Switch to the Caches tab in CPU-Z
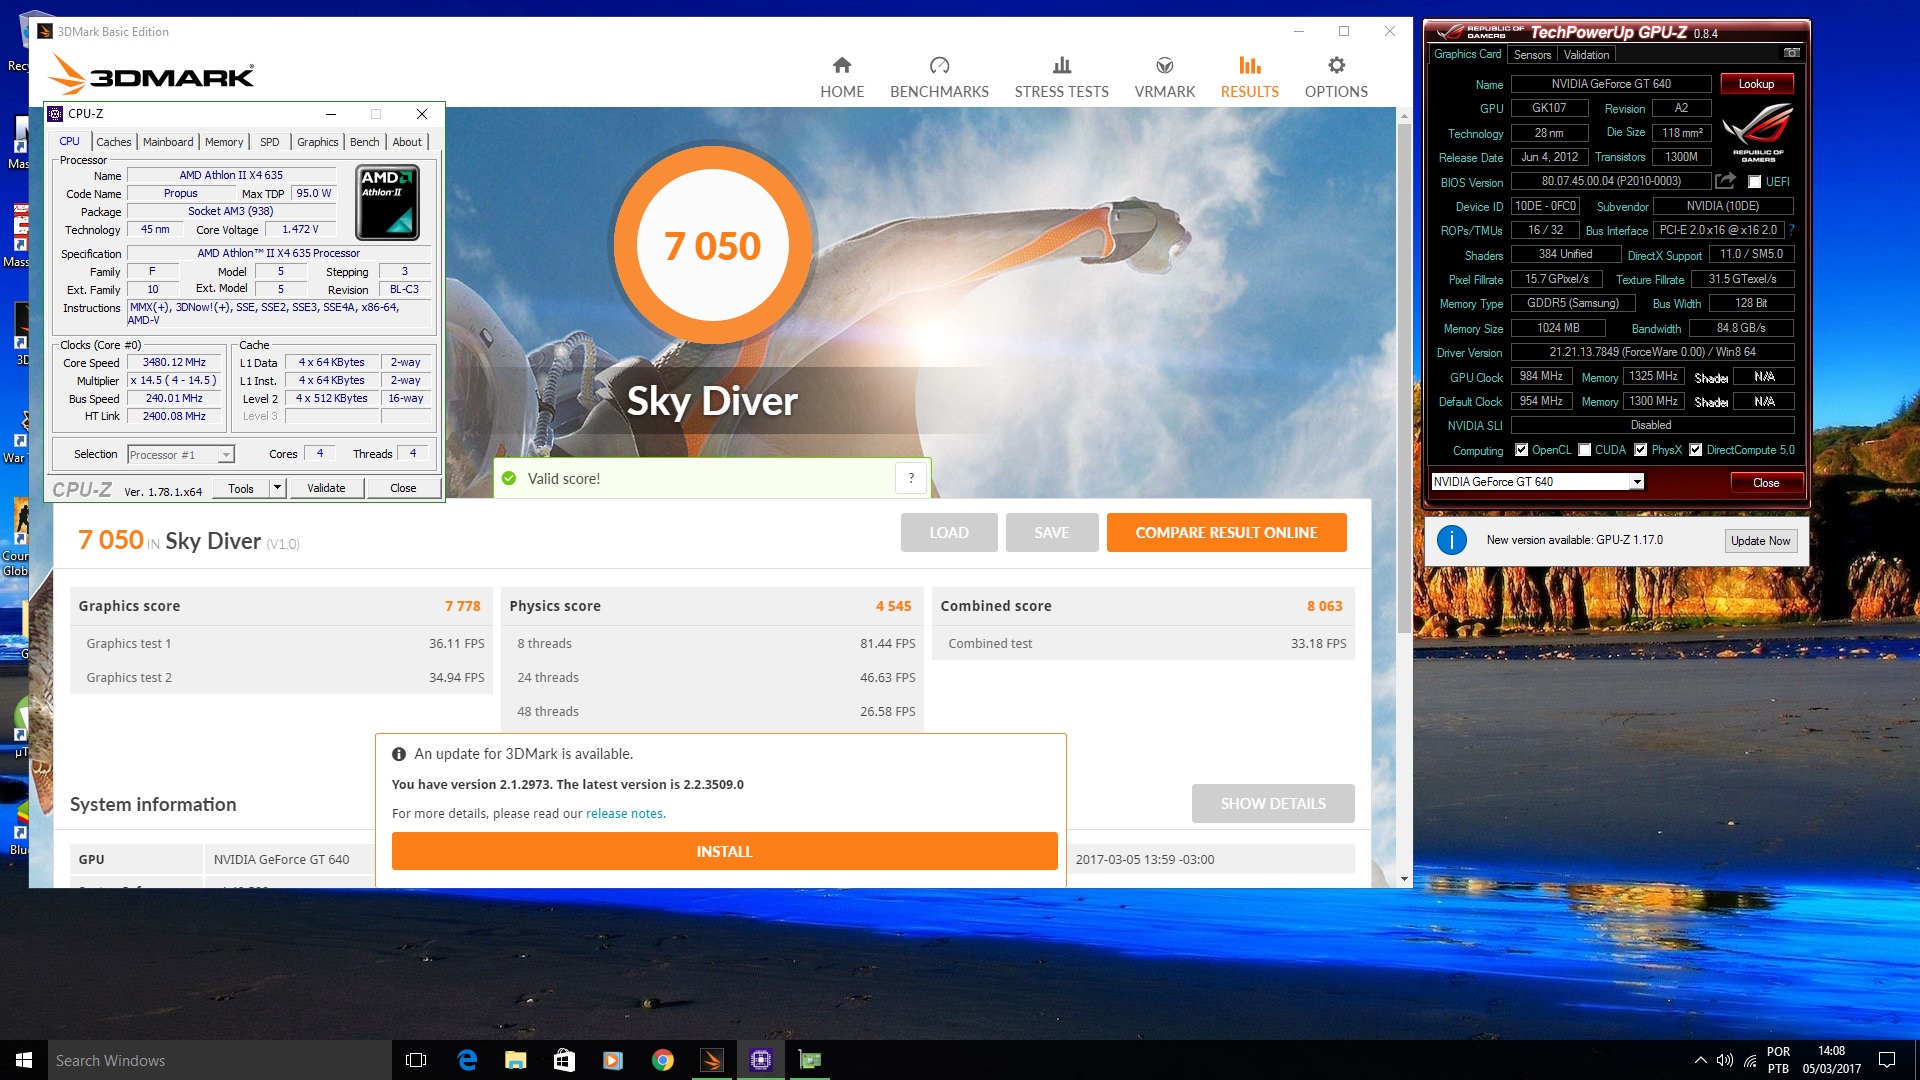The height and width of the screenshot is (1080, 1920). 113,142
